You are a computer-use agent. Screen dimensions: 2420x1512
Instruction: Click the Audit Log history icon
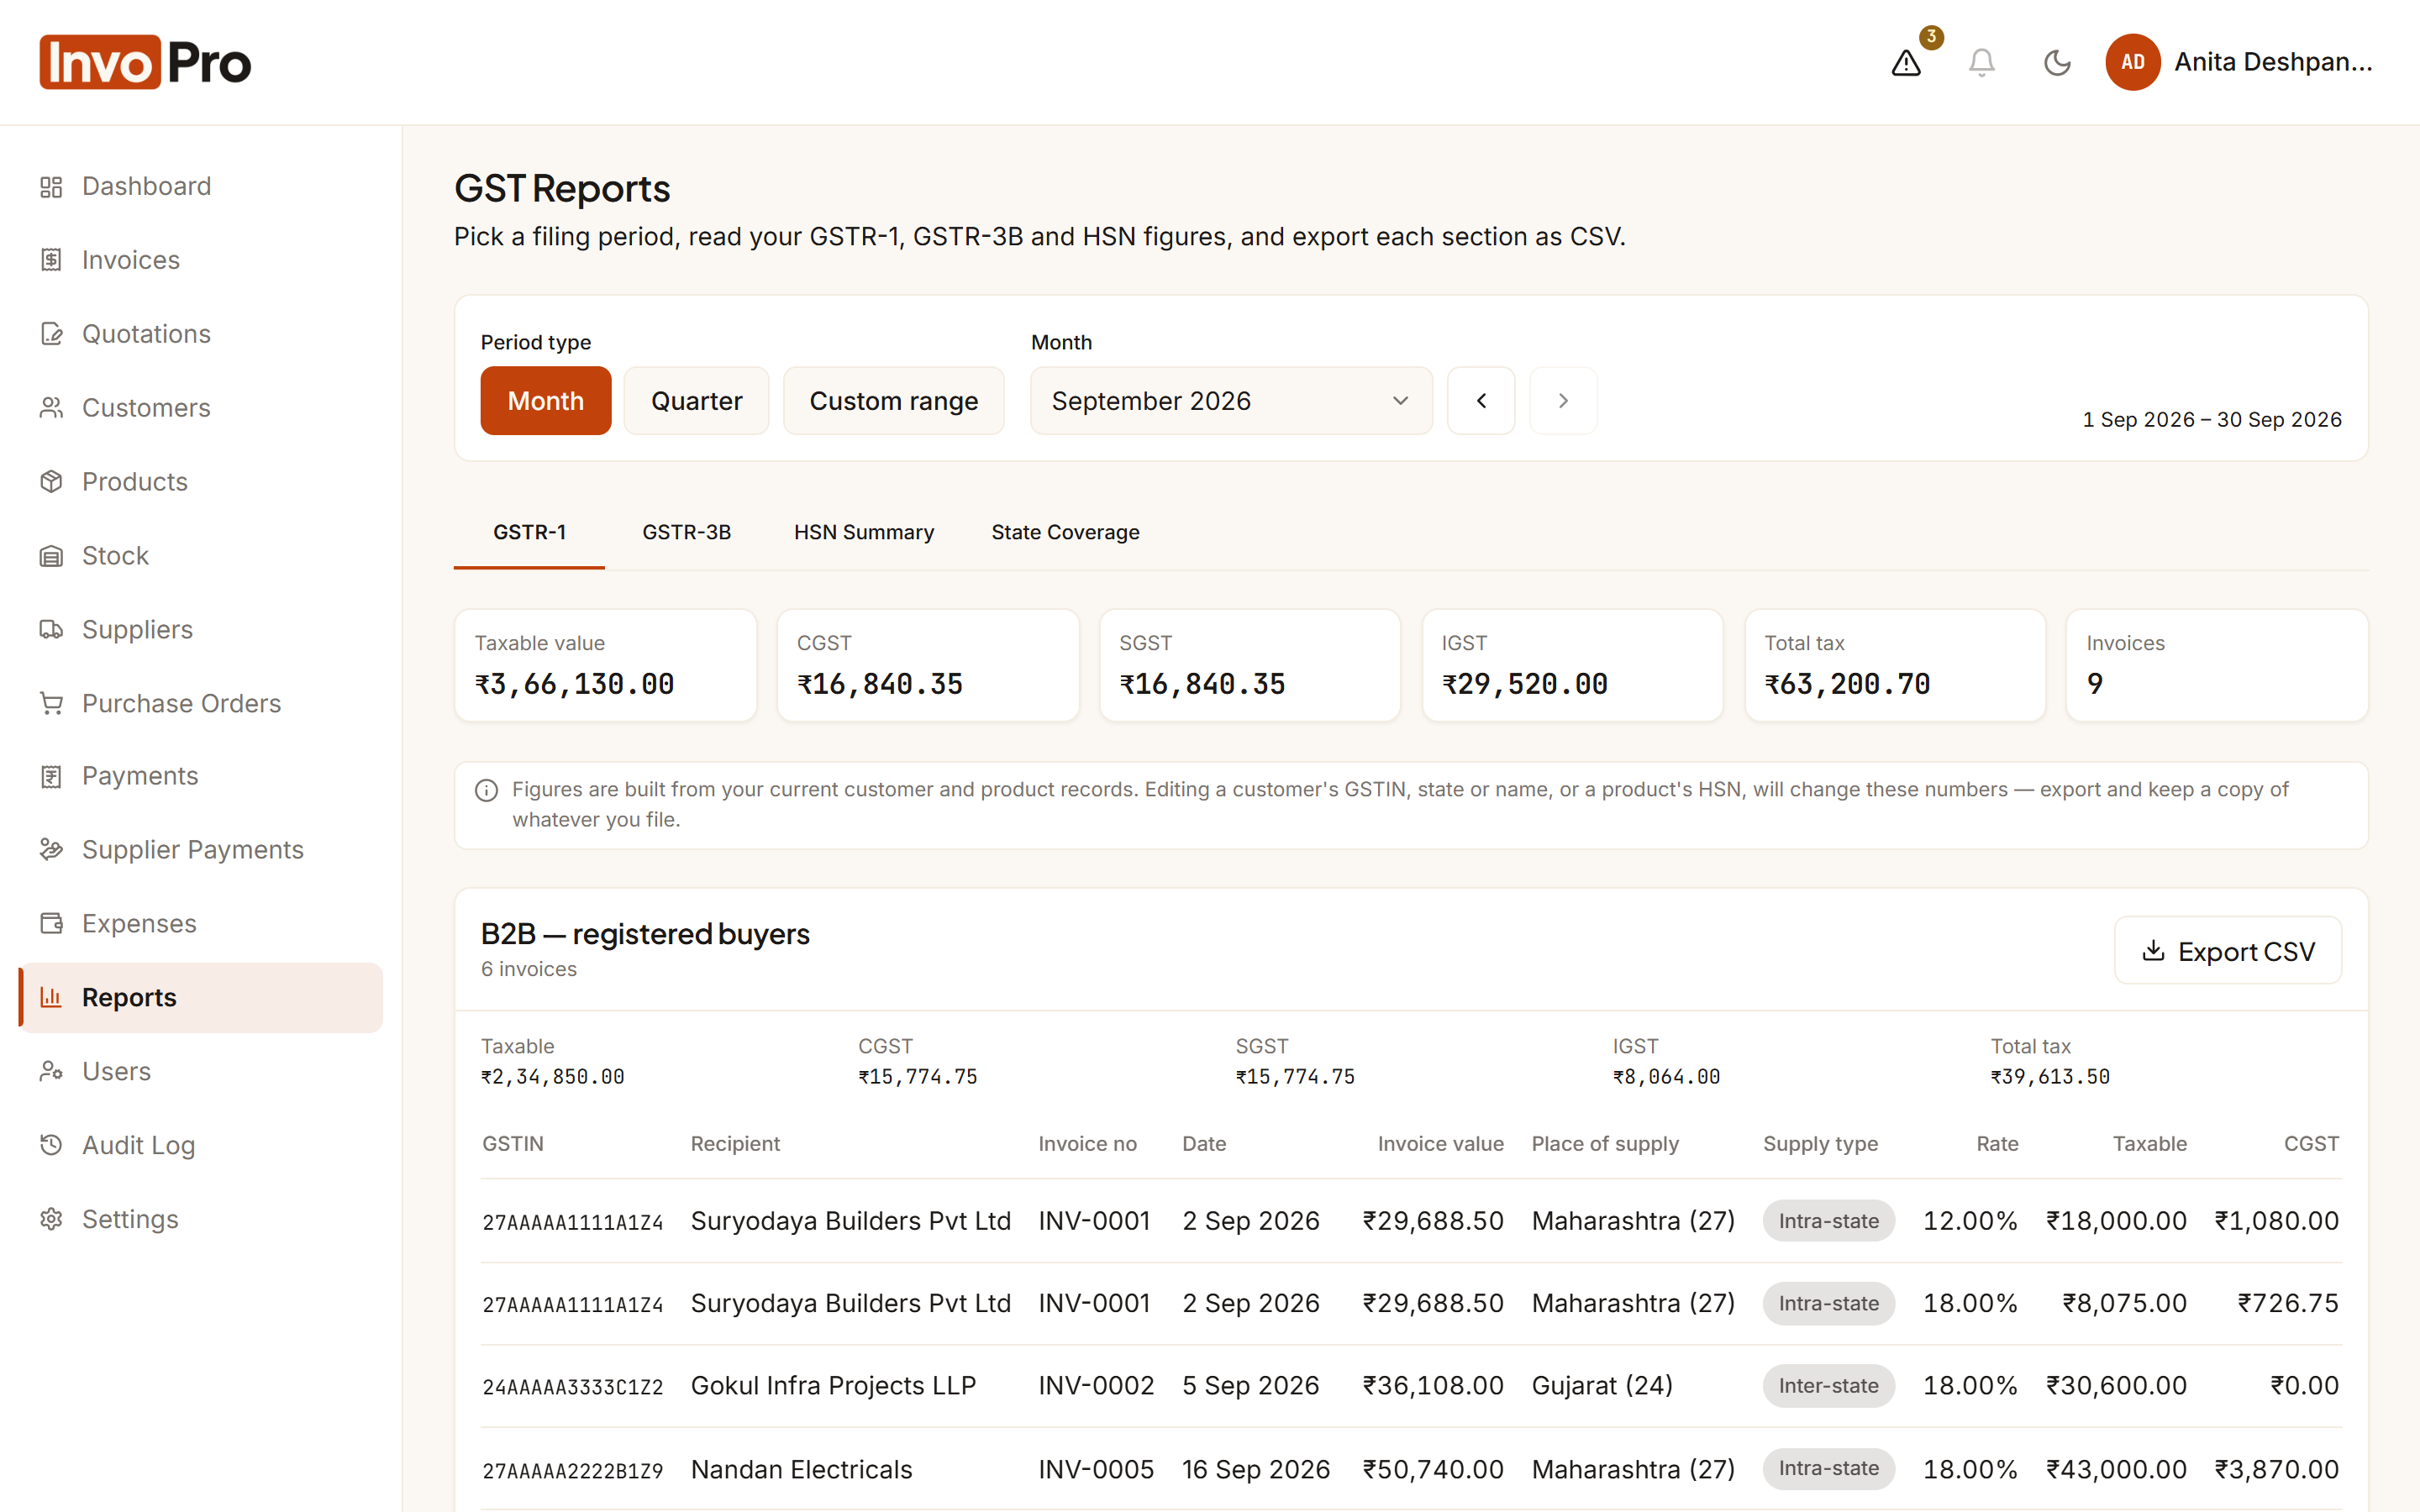(x=51, y=1145)
